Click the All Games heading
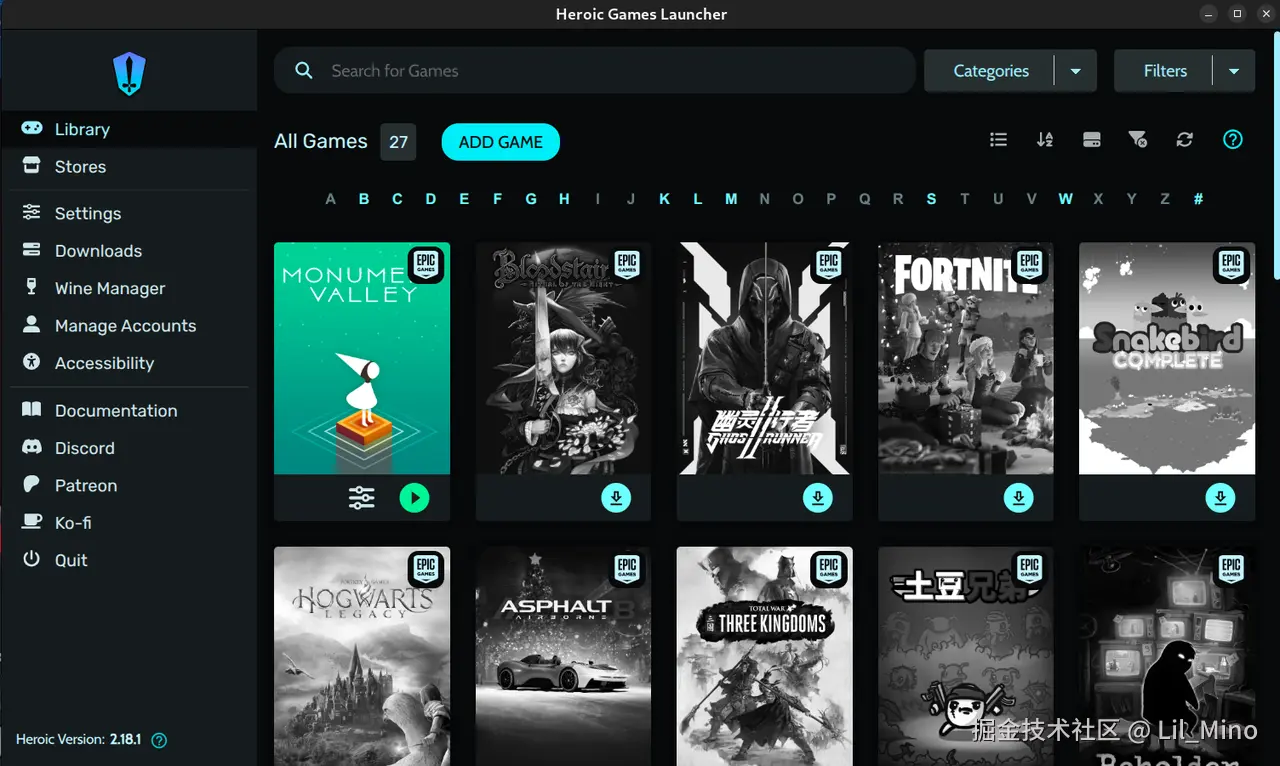Image resolution: width=1280 pixels, height=766 pixels. click(321, 142)
